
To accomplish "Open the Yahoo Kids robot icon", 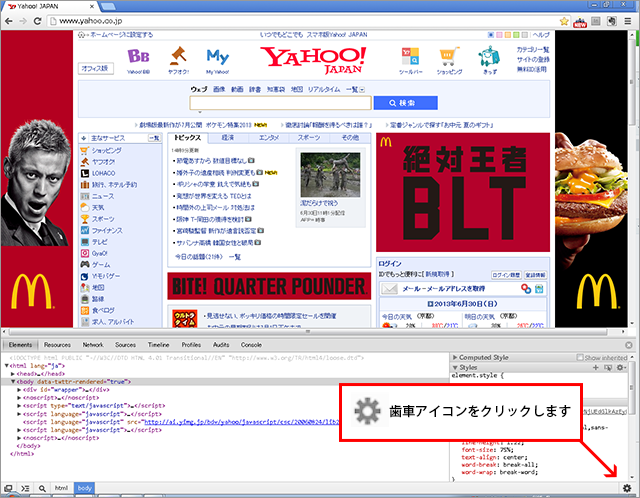I will 489,56.
